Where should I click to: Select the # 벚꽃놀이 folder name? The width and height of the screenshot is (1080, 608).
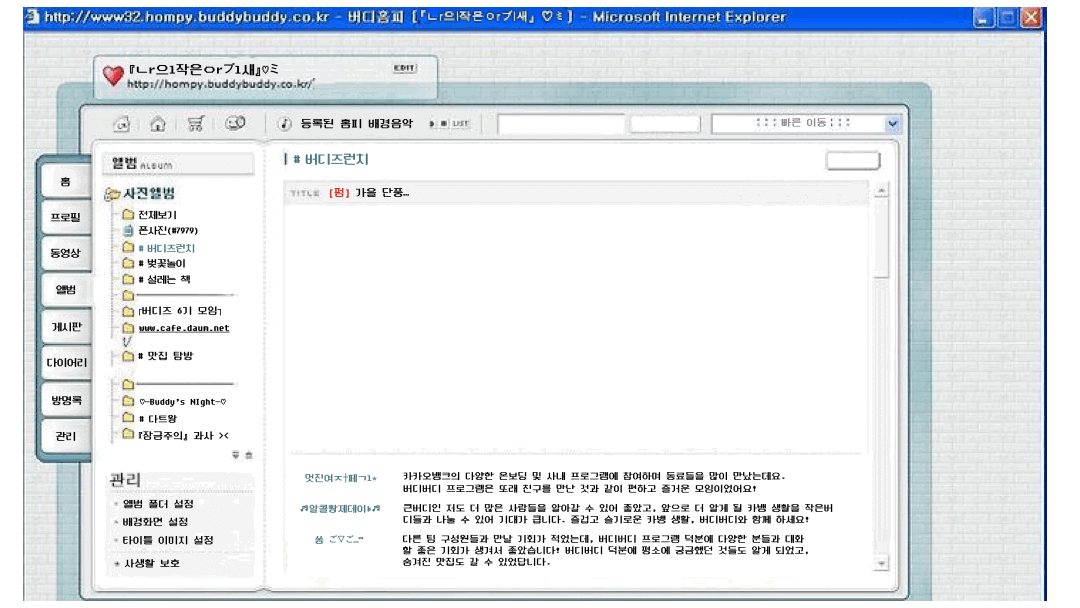pyautogui.click(x=162, y=264)
